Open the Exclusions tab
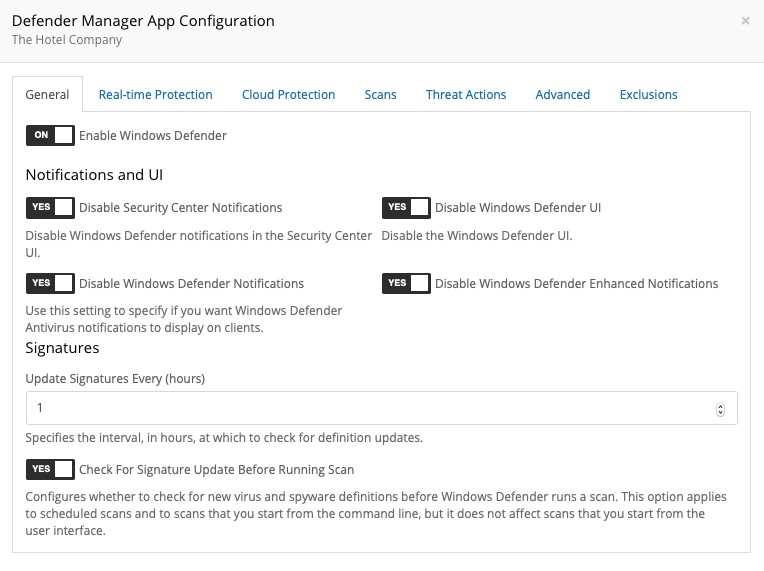The width and height of the screenshot is (764, 571). coord(649,95)
